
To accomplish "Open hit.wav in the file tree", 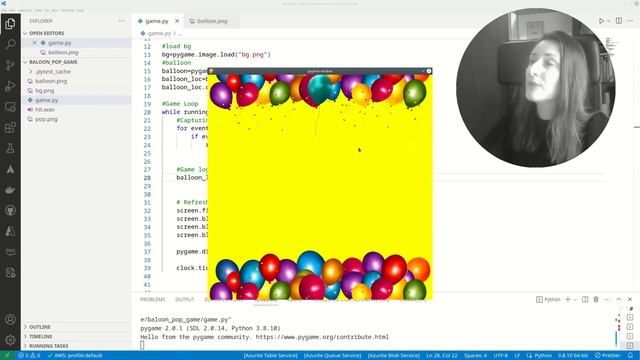I will click(x=44, y=109).
